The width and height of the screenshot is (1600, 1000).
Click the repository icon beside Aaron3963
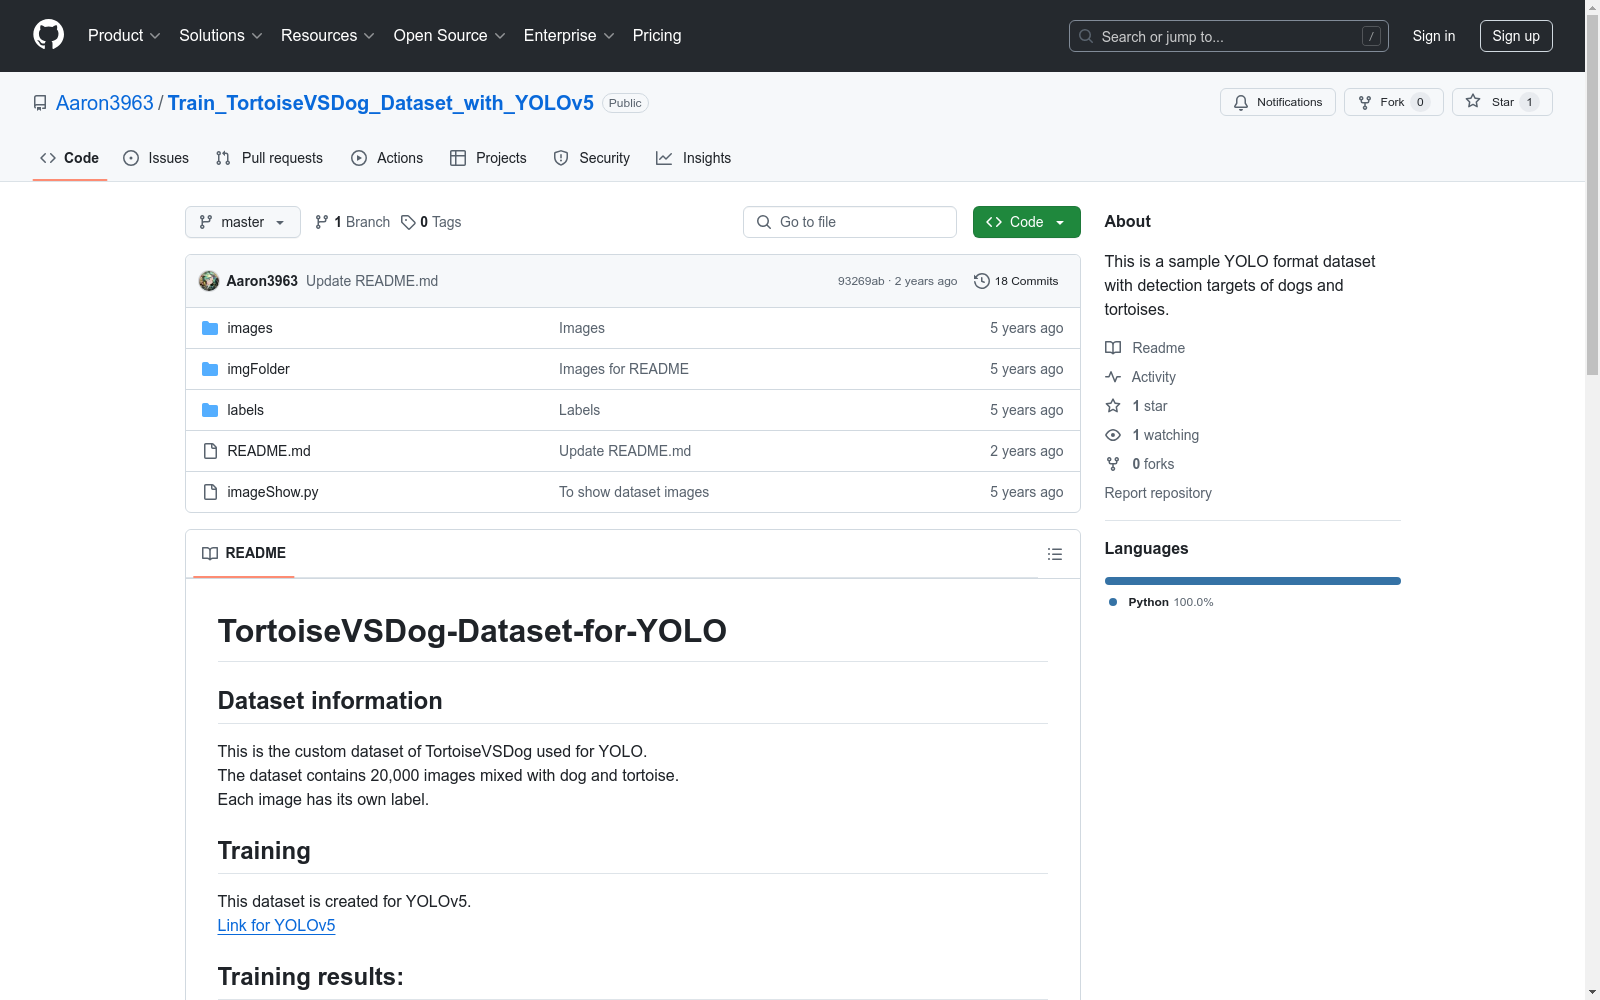coord(40,103)
